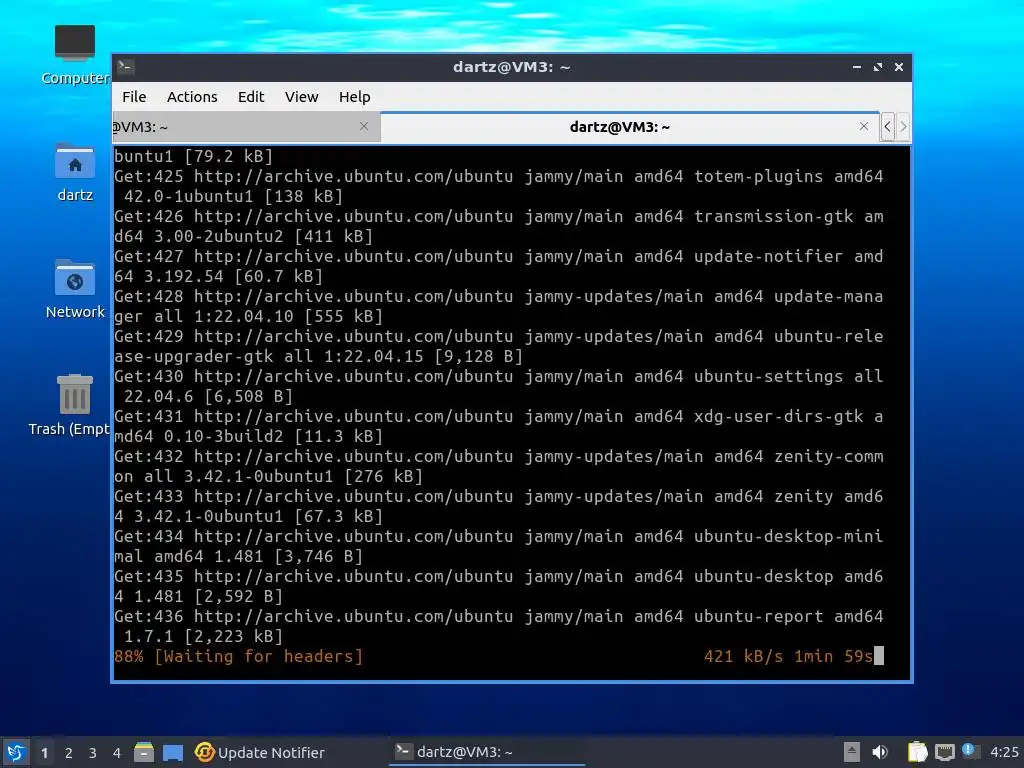This screenshot has width=1024, height=768.
Task: Open the View menu
Action: click(x=301, y=97)
